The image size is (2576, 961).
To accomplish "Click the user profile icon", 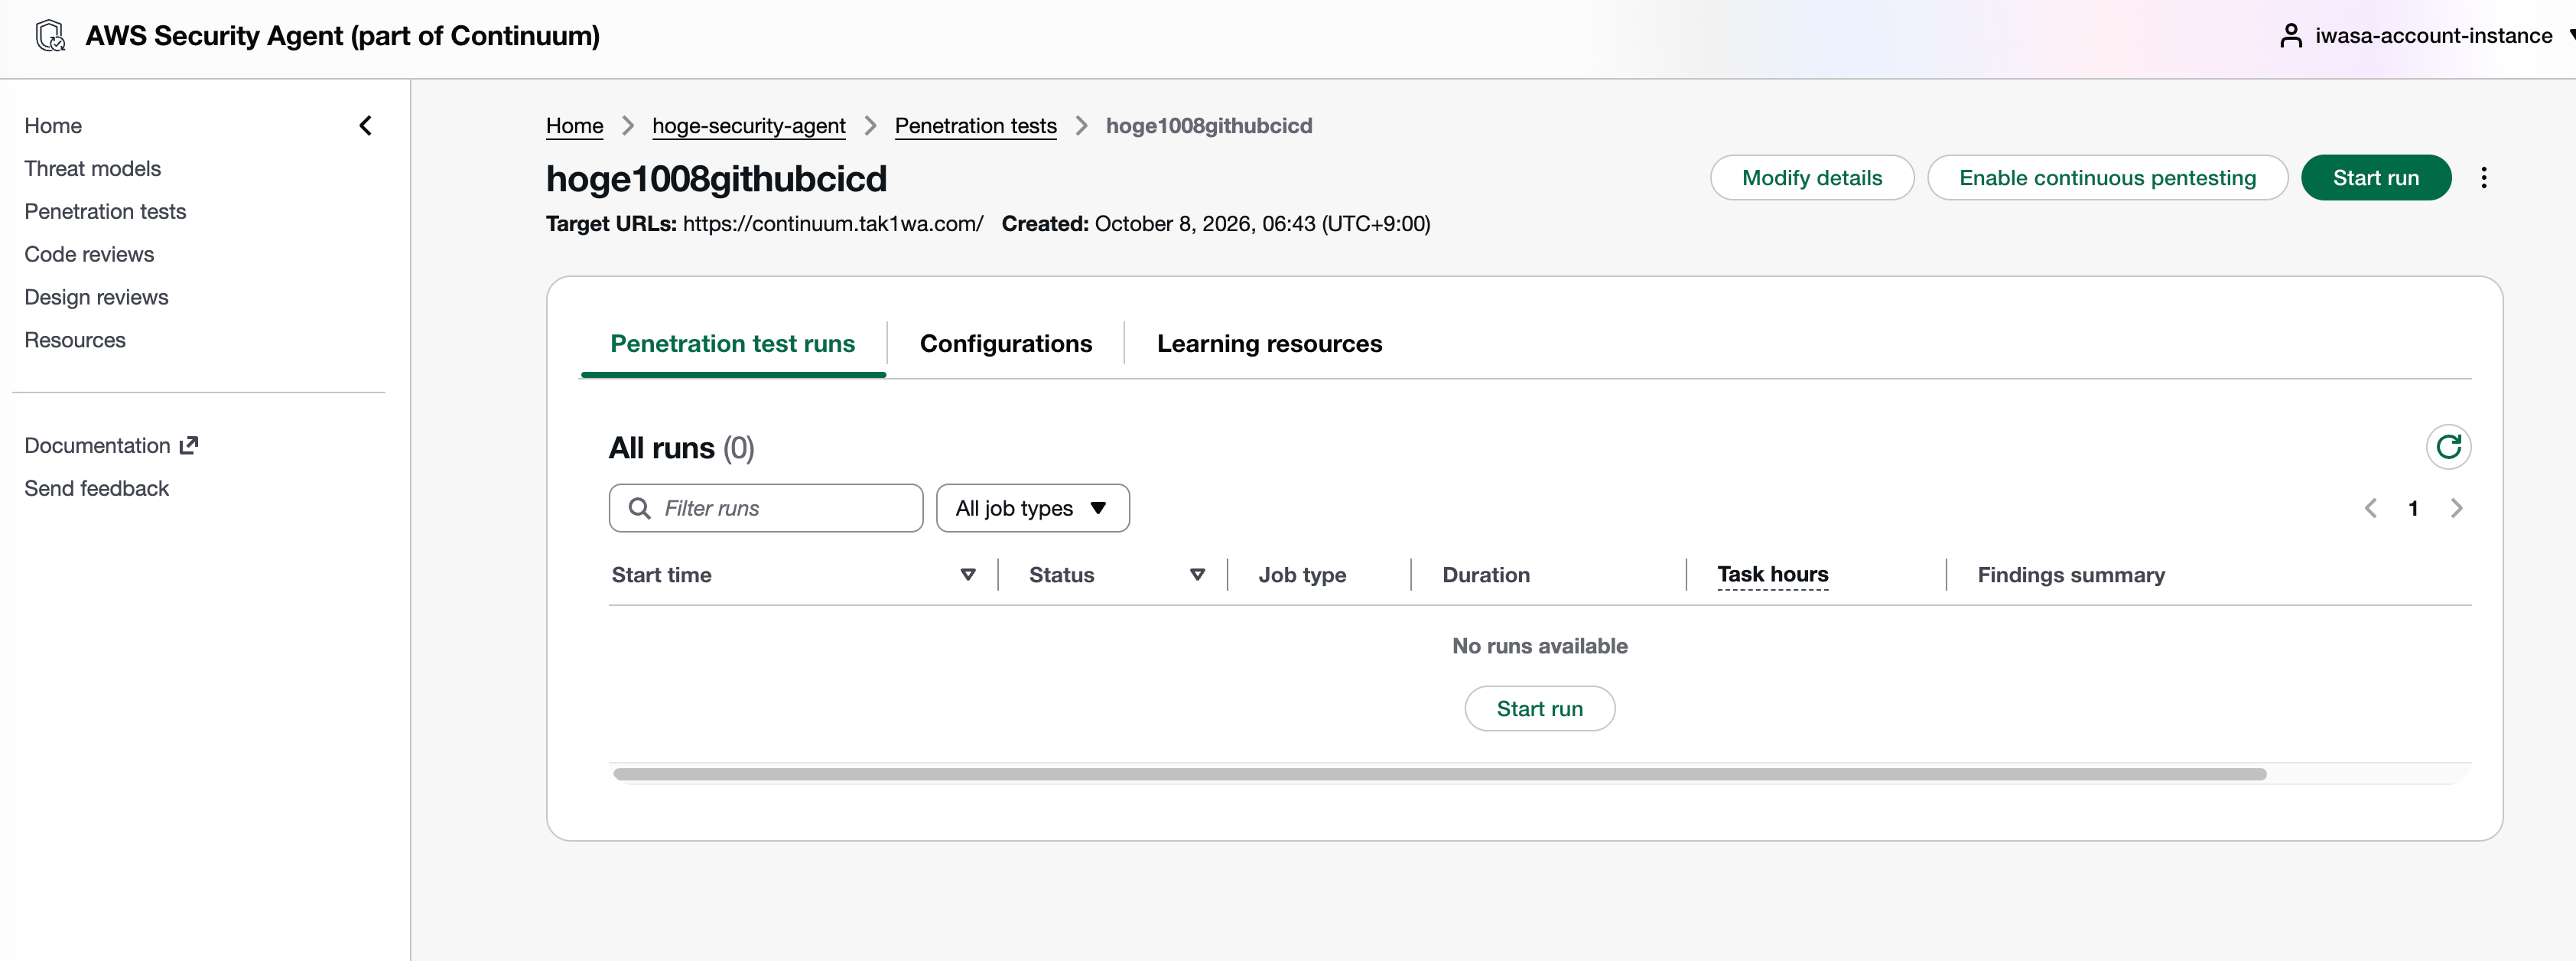I will pyautogui.click(x=2290, y=36).
